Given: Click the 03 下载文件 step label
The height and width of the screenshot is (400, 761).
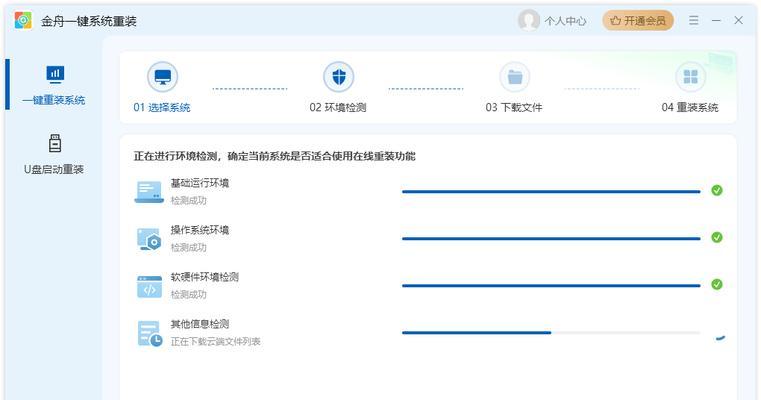Looking at the screenshot, I should click(514, 107).
